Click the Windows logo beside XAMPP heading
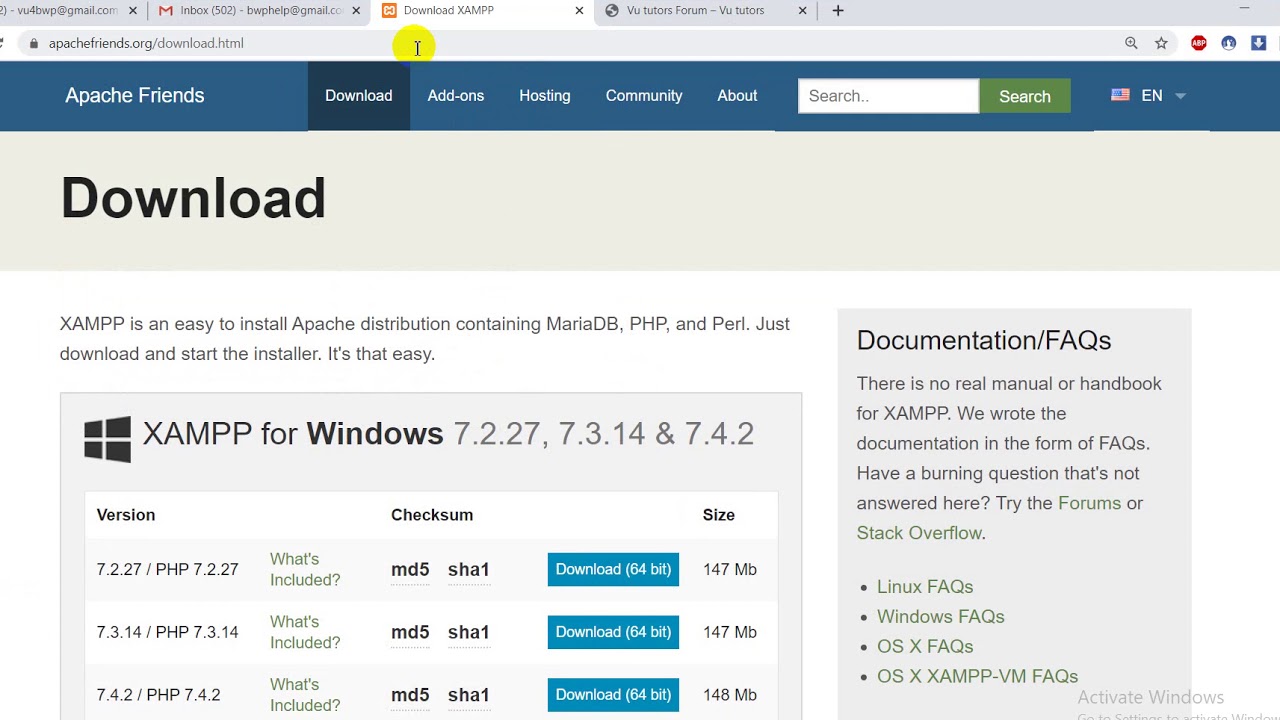 [x=107, y=439]
